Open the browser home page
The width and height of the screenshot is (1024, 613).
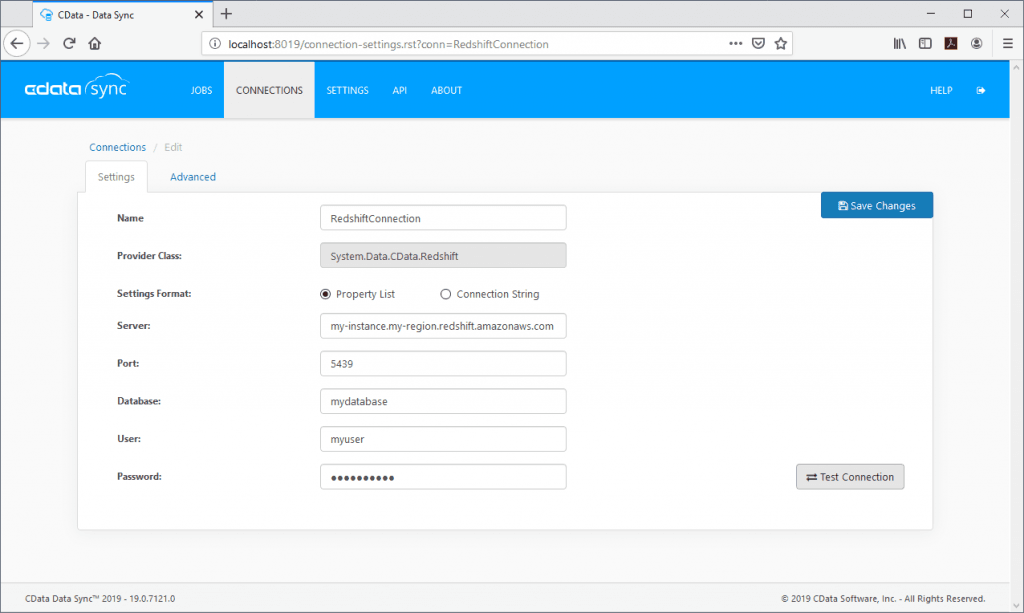[95, 44]
